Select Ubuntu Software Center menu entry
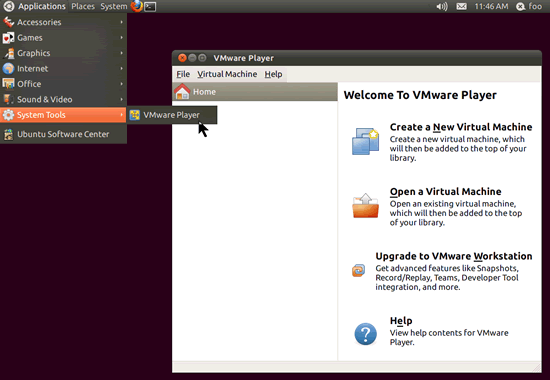The image size is (550, 380). tap(63, 134)
